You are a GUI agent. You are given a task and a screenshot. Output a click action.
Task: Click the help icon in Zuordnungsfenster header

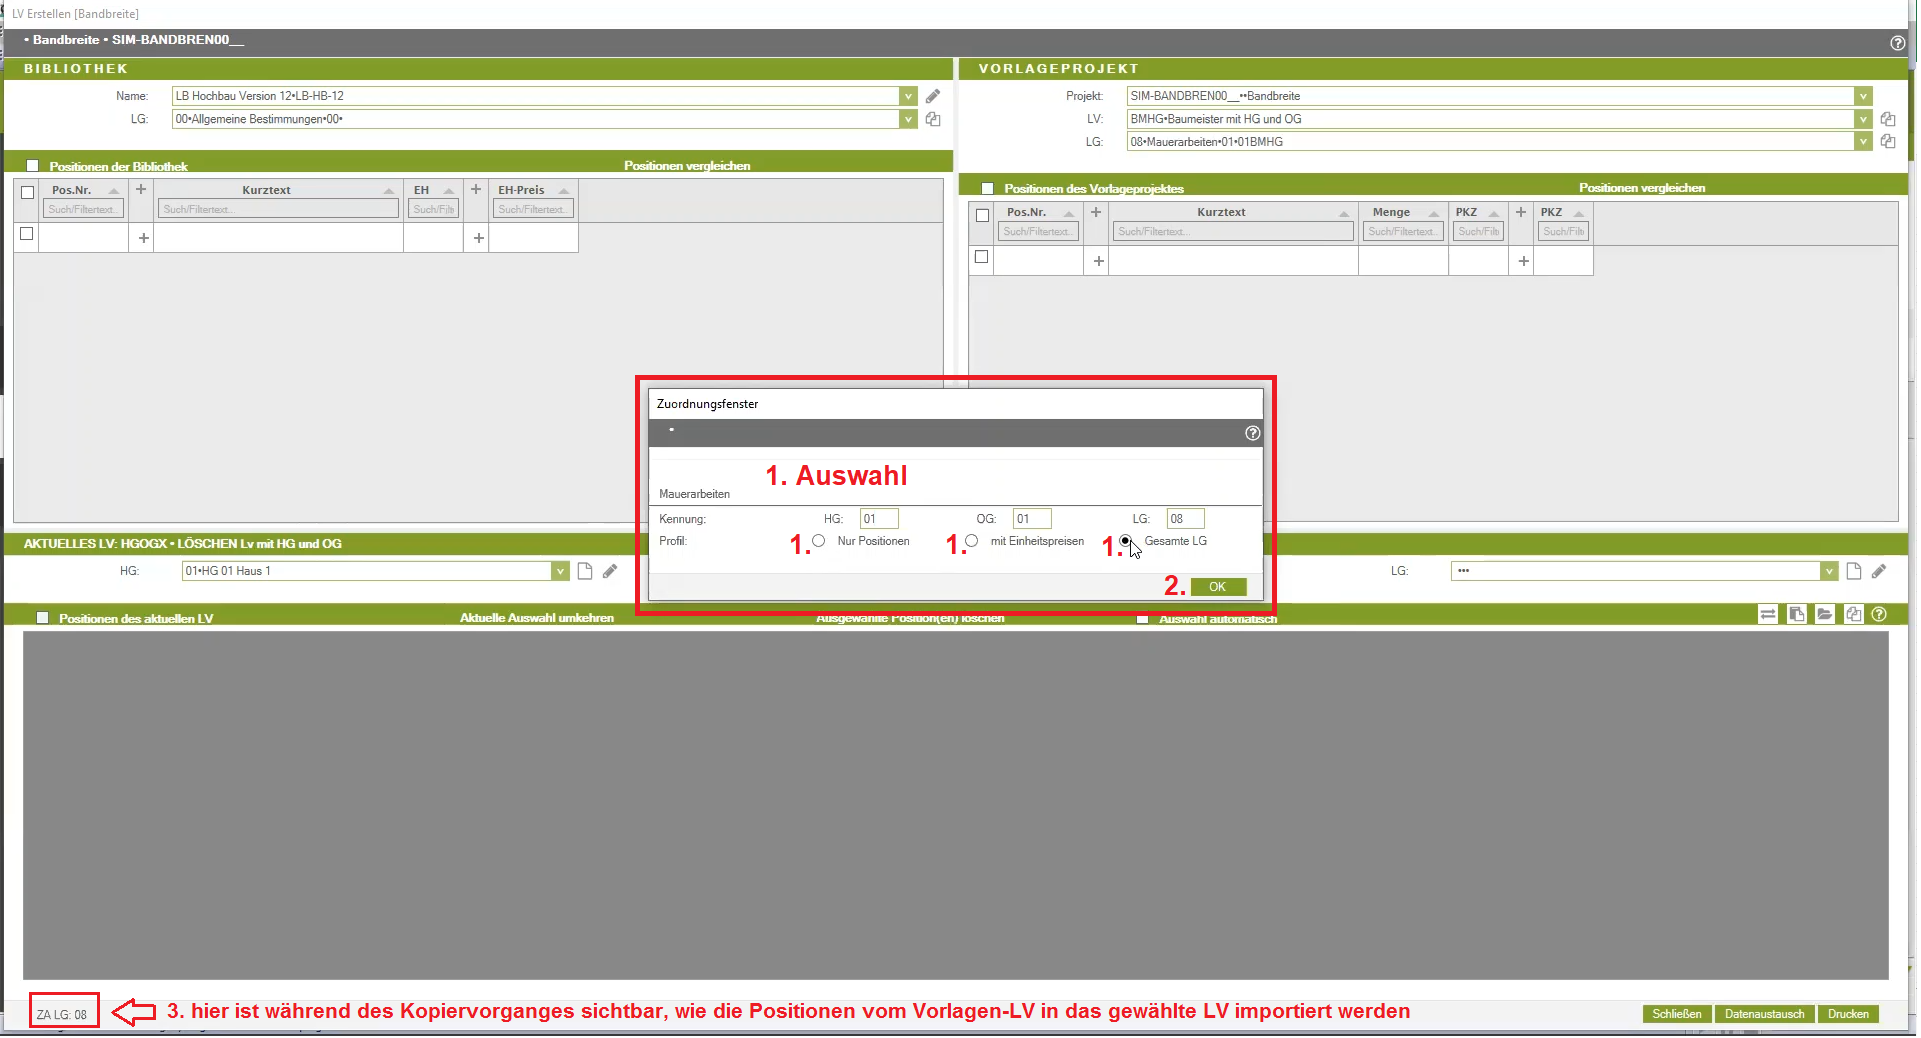[1252, 433]
